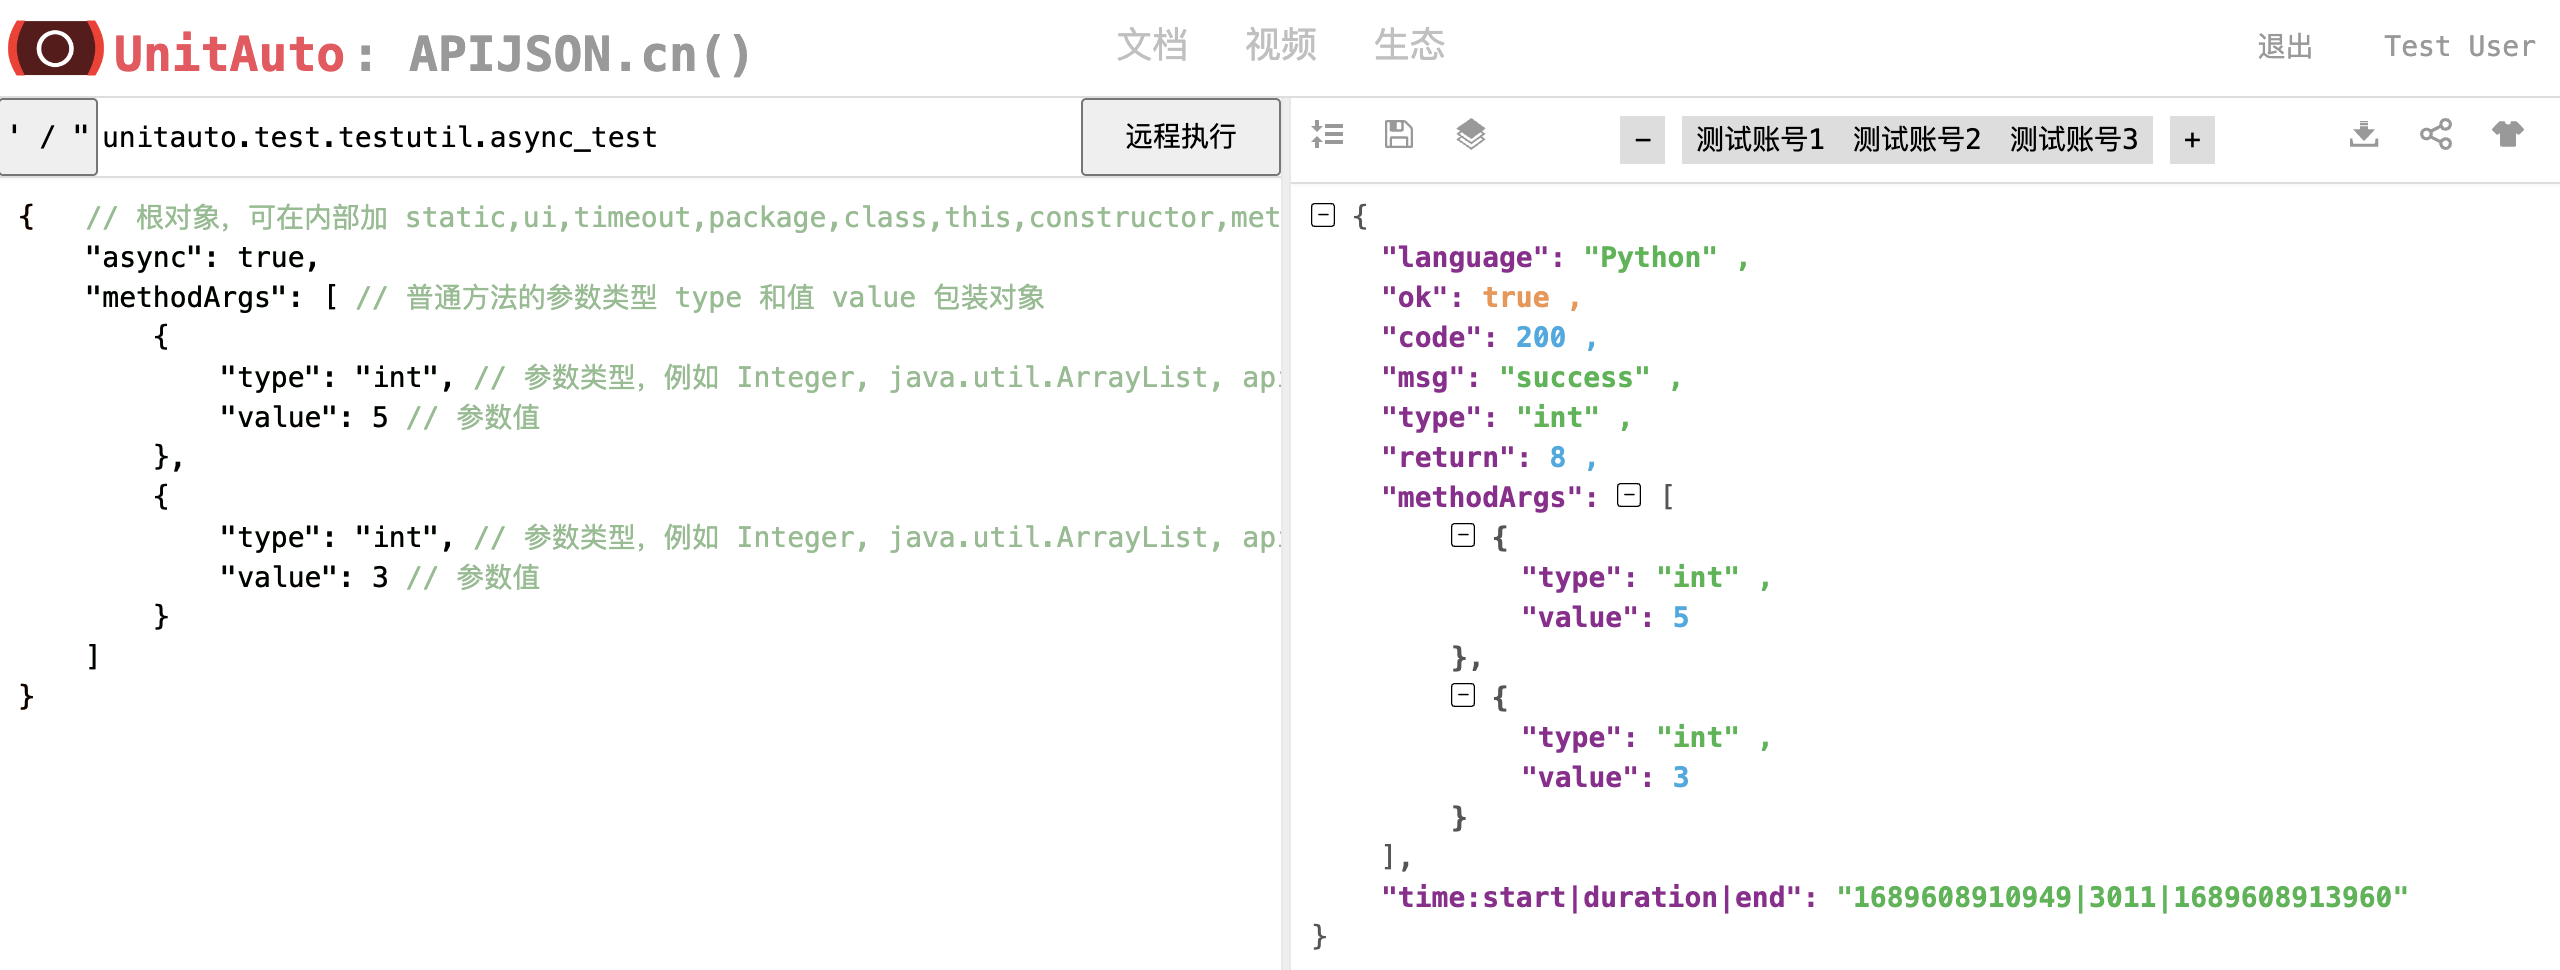Save the current test case
2560x970 pixels.
point(1399,135)
